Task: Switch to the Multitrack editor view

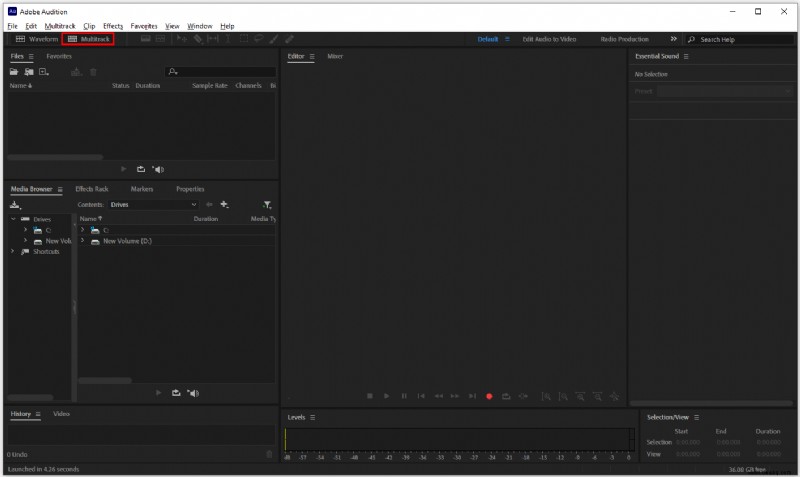Action: 89,39
